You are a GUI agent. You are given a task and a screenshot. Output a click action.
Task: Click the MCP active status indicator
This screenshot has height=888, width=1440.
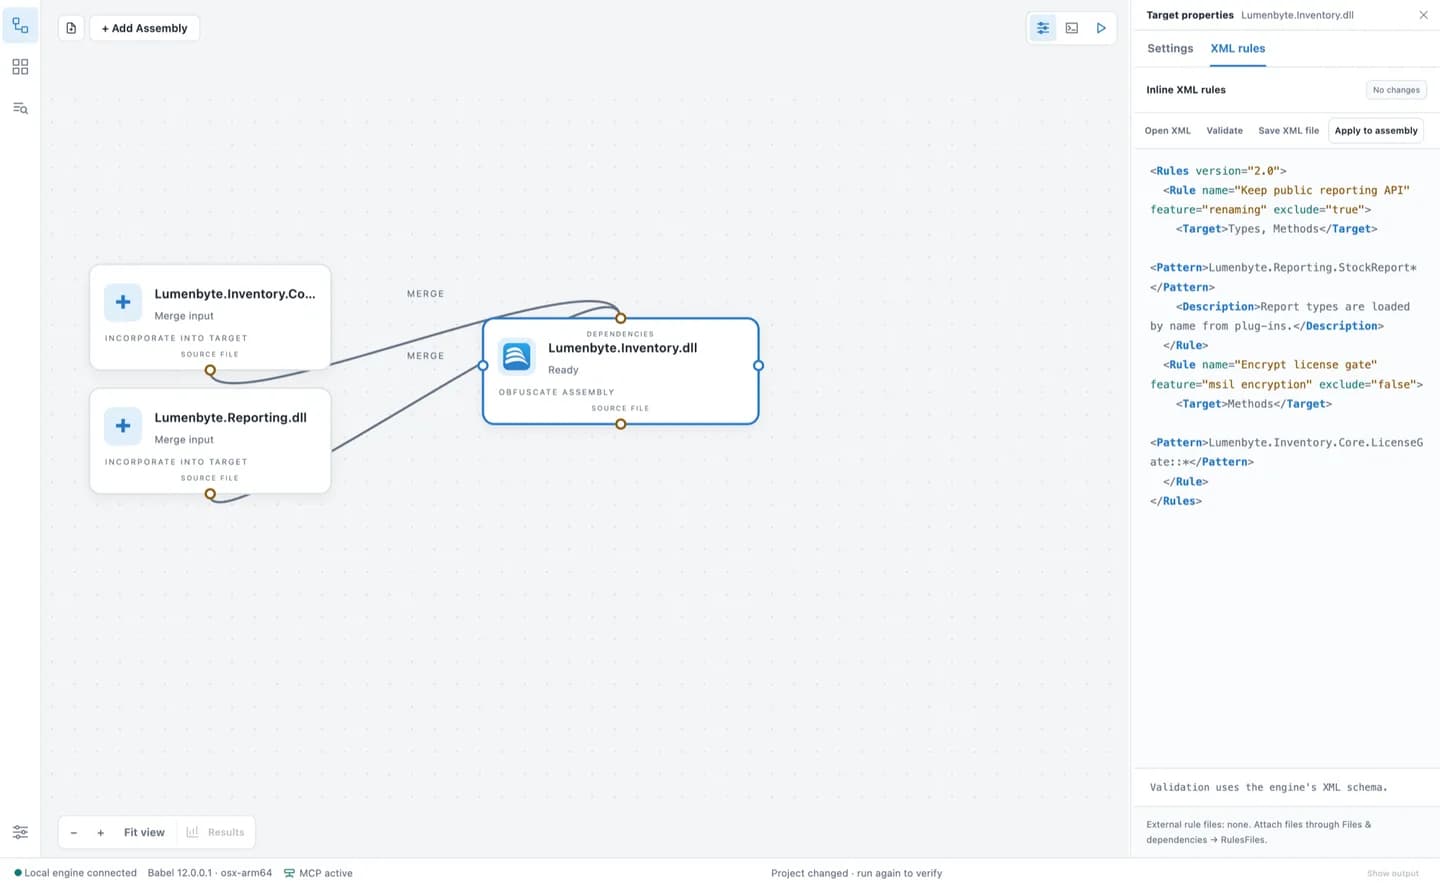click(318, 873)
